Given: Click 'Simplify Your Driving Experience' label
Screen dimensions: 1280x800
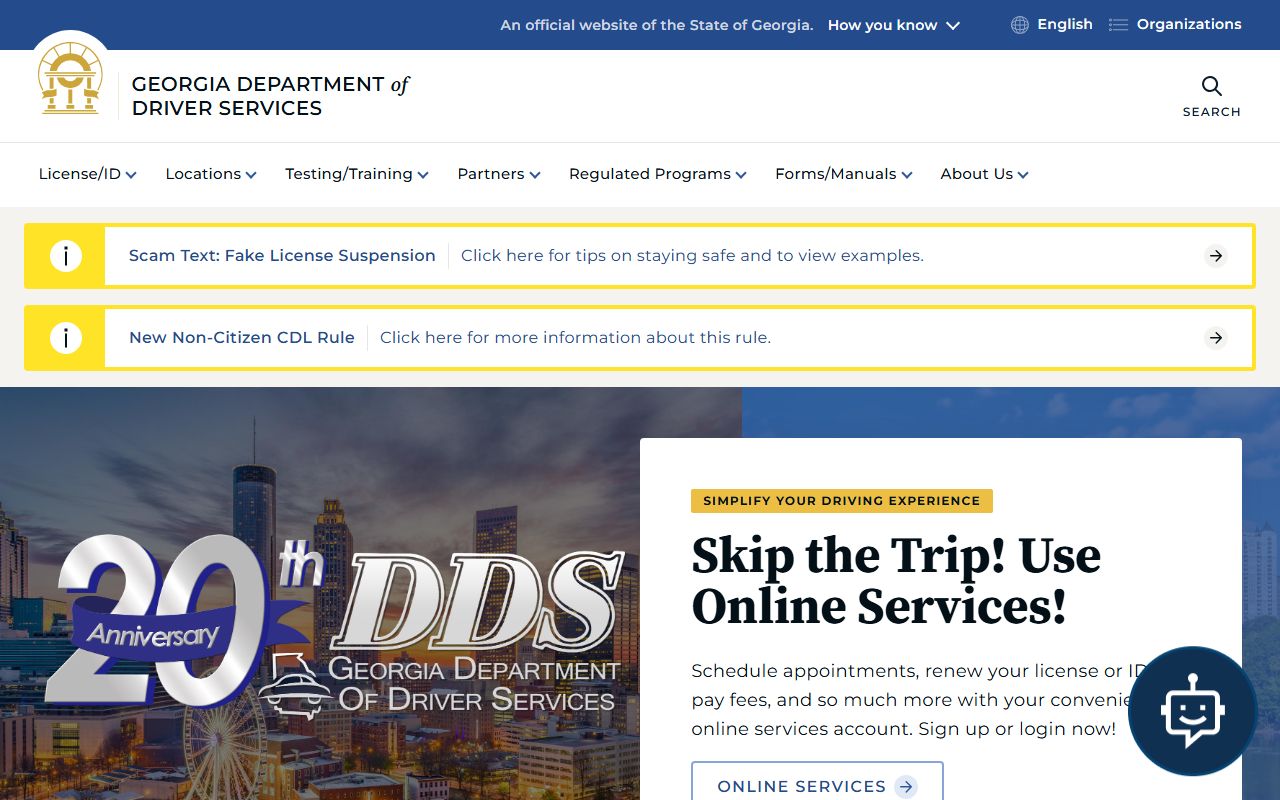Looking at the screenshot, I should click(842, 501).
